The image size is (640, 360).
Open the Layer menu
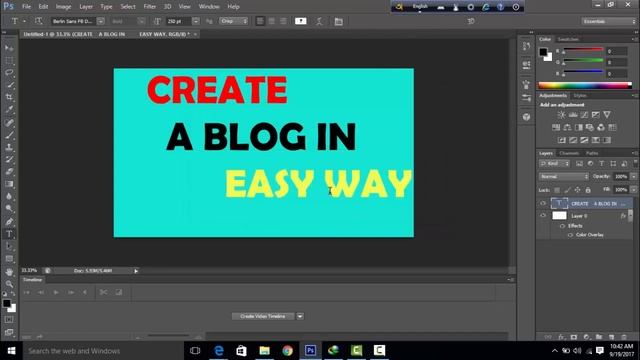[x=86, y=7]
